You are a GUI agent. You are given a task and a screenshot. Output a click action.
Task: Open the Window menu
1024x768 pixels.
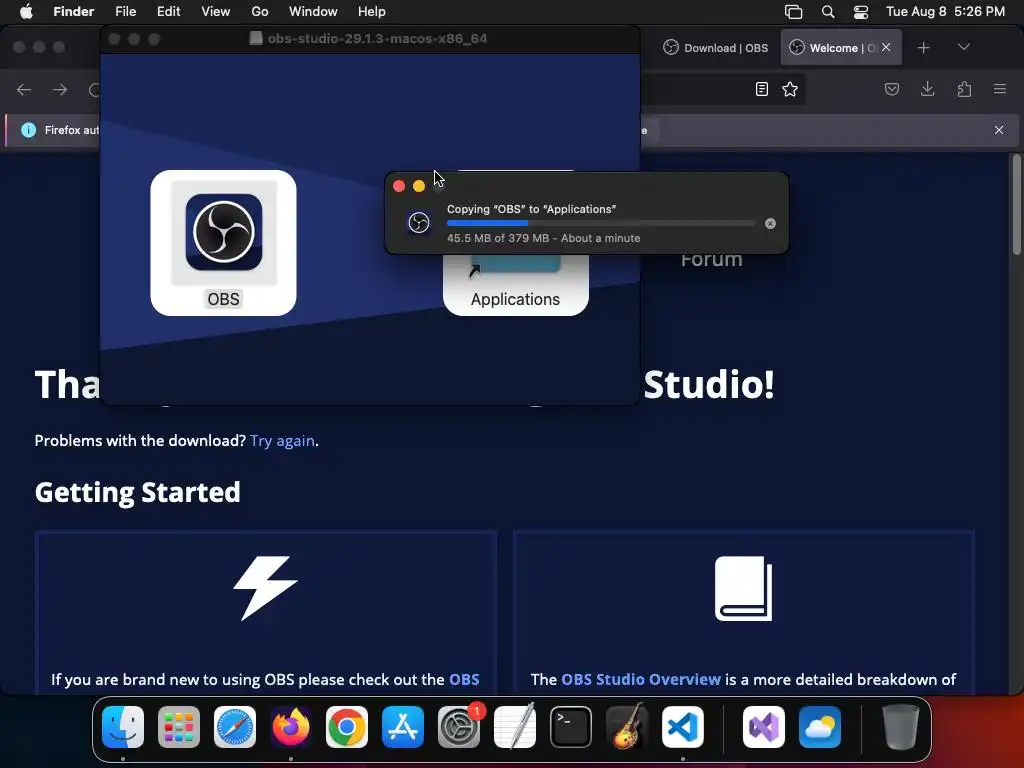(313, 12)
